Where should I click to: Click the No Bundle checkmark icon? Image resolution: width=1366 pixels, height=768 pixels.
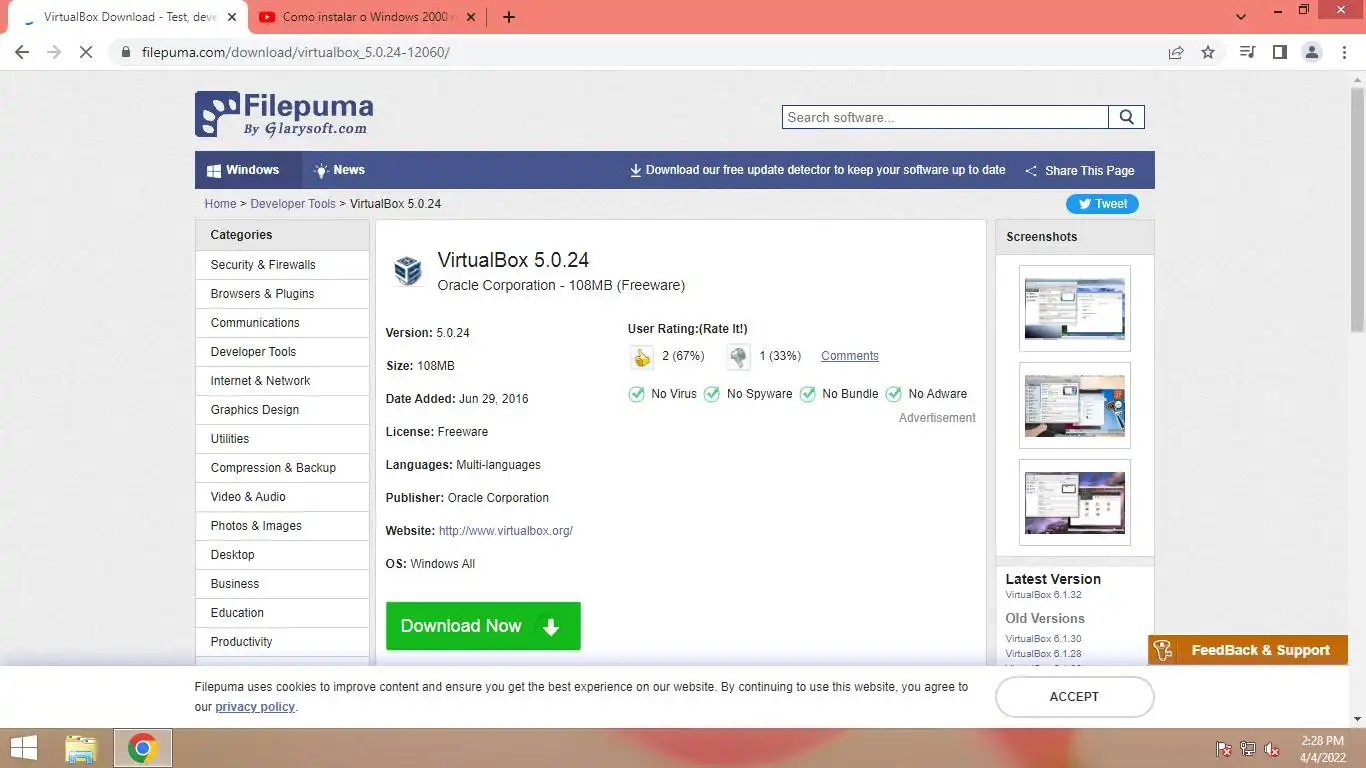pos(807,394)
